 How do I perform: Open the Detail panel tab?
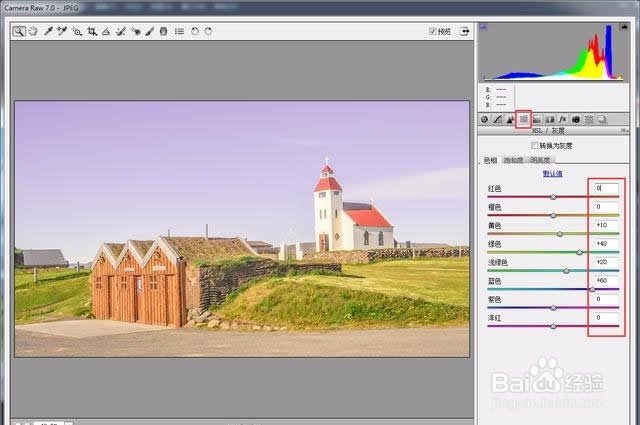pos(510,119)
